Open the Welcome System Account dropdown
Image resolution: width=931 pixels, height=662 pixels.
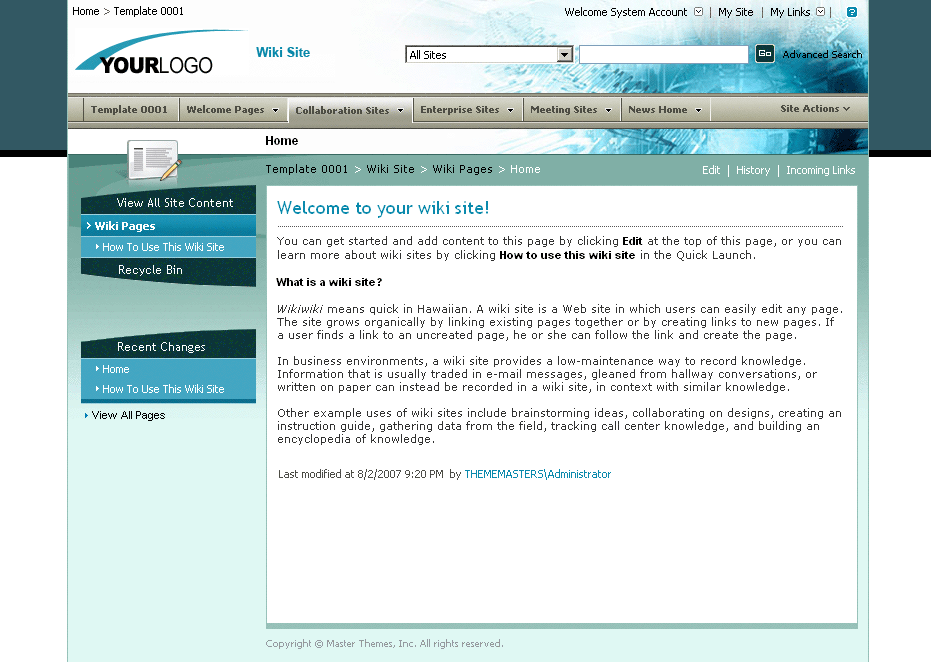pos(697,12)
